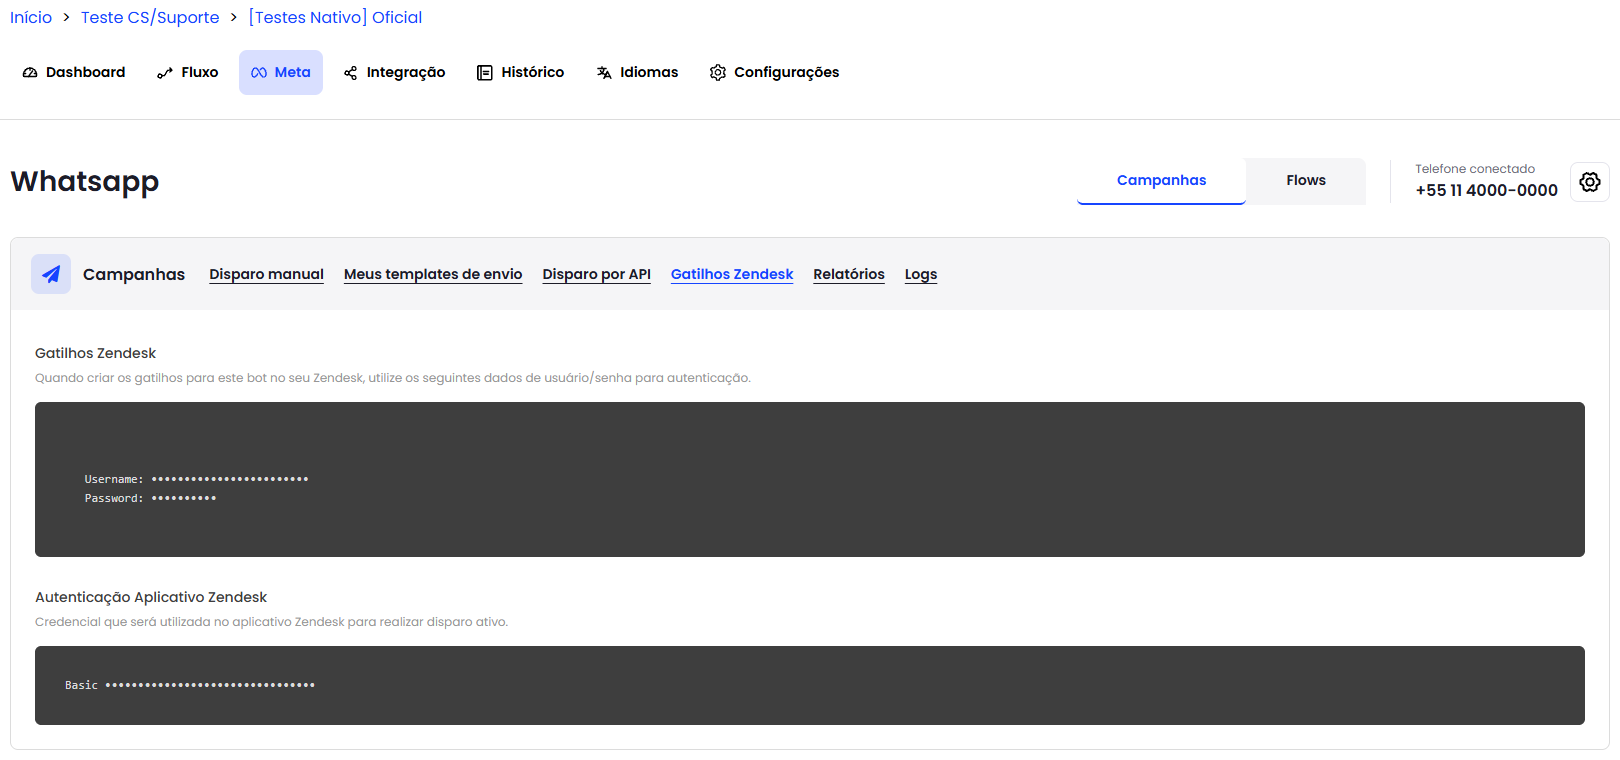Image resolution: width=1620 pixels, height=760 pixels.
Task: Open phone settings gear beside connected number
Action: coord(1590,182)
